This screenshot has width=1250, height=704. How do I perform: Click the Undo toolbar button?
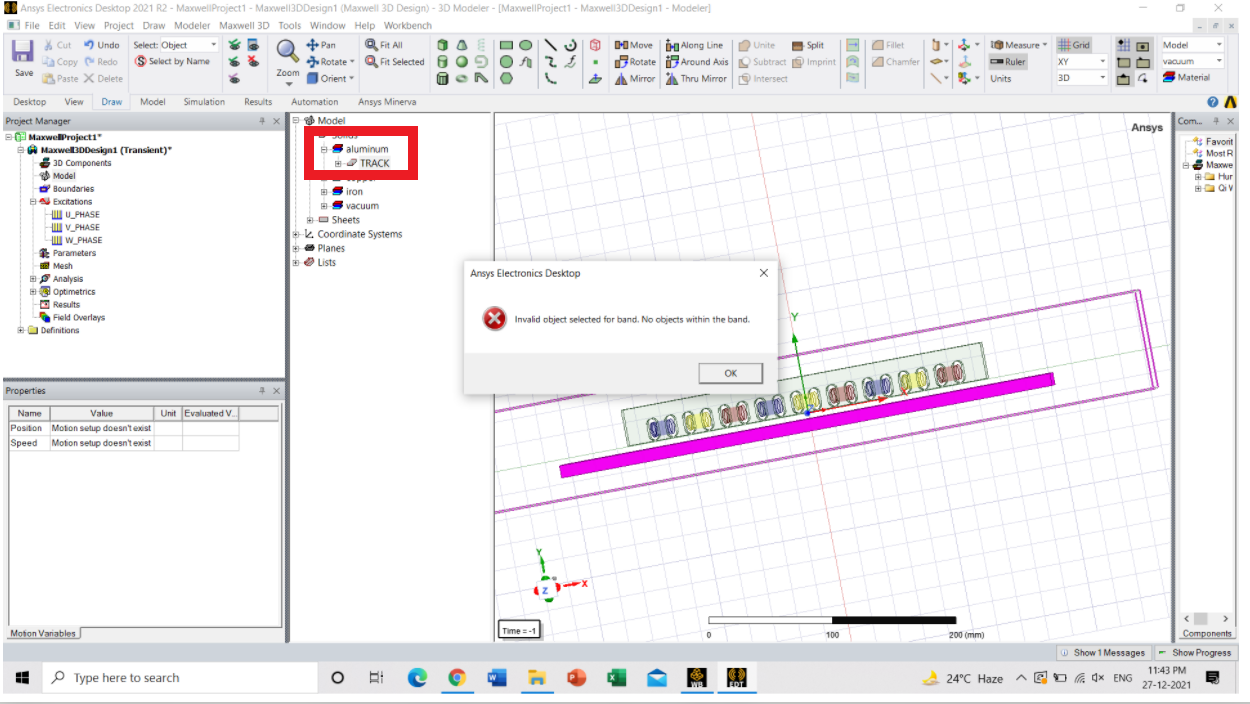(x=101, y=45)
